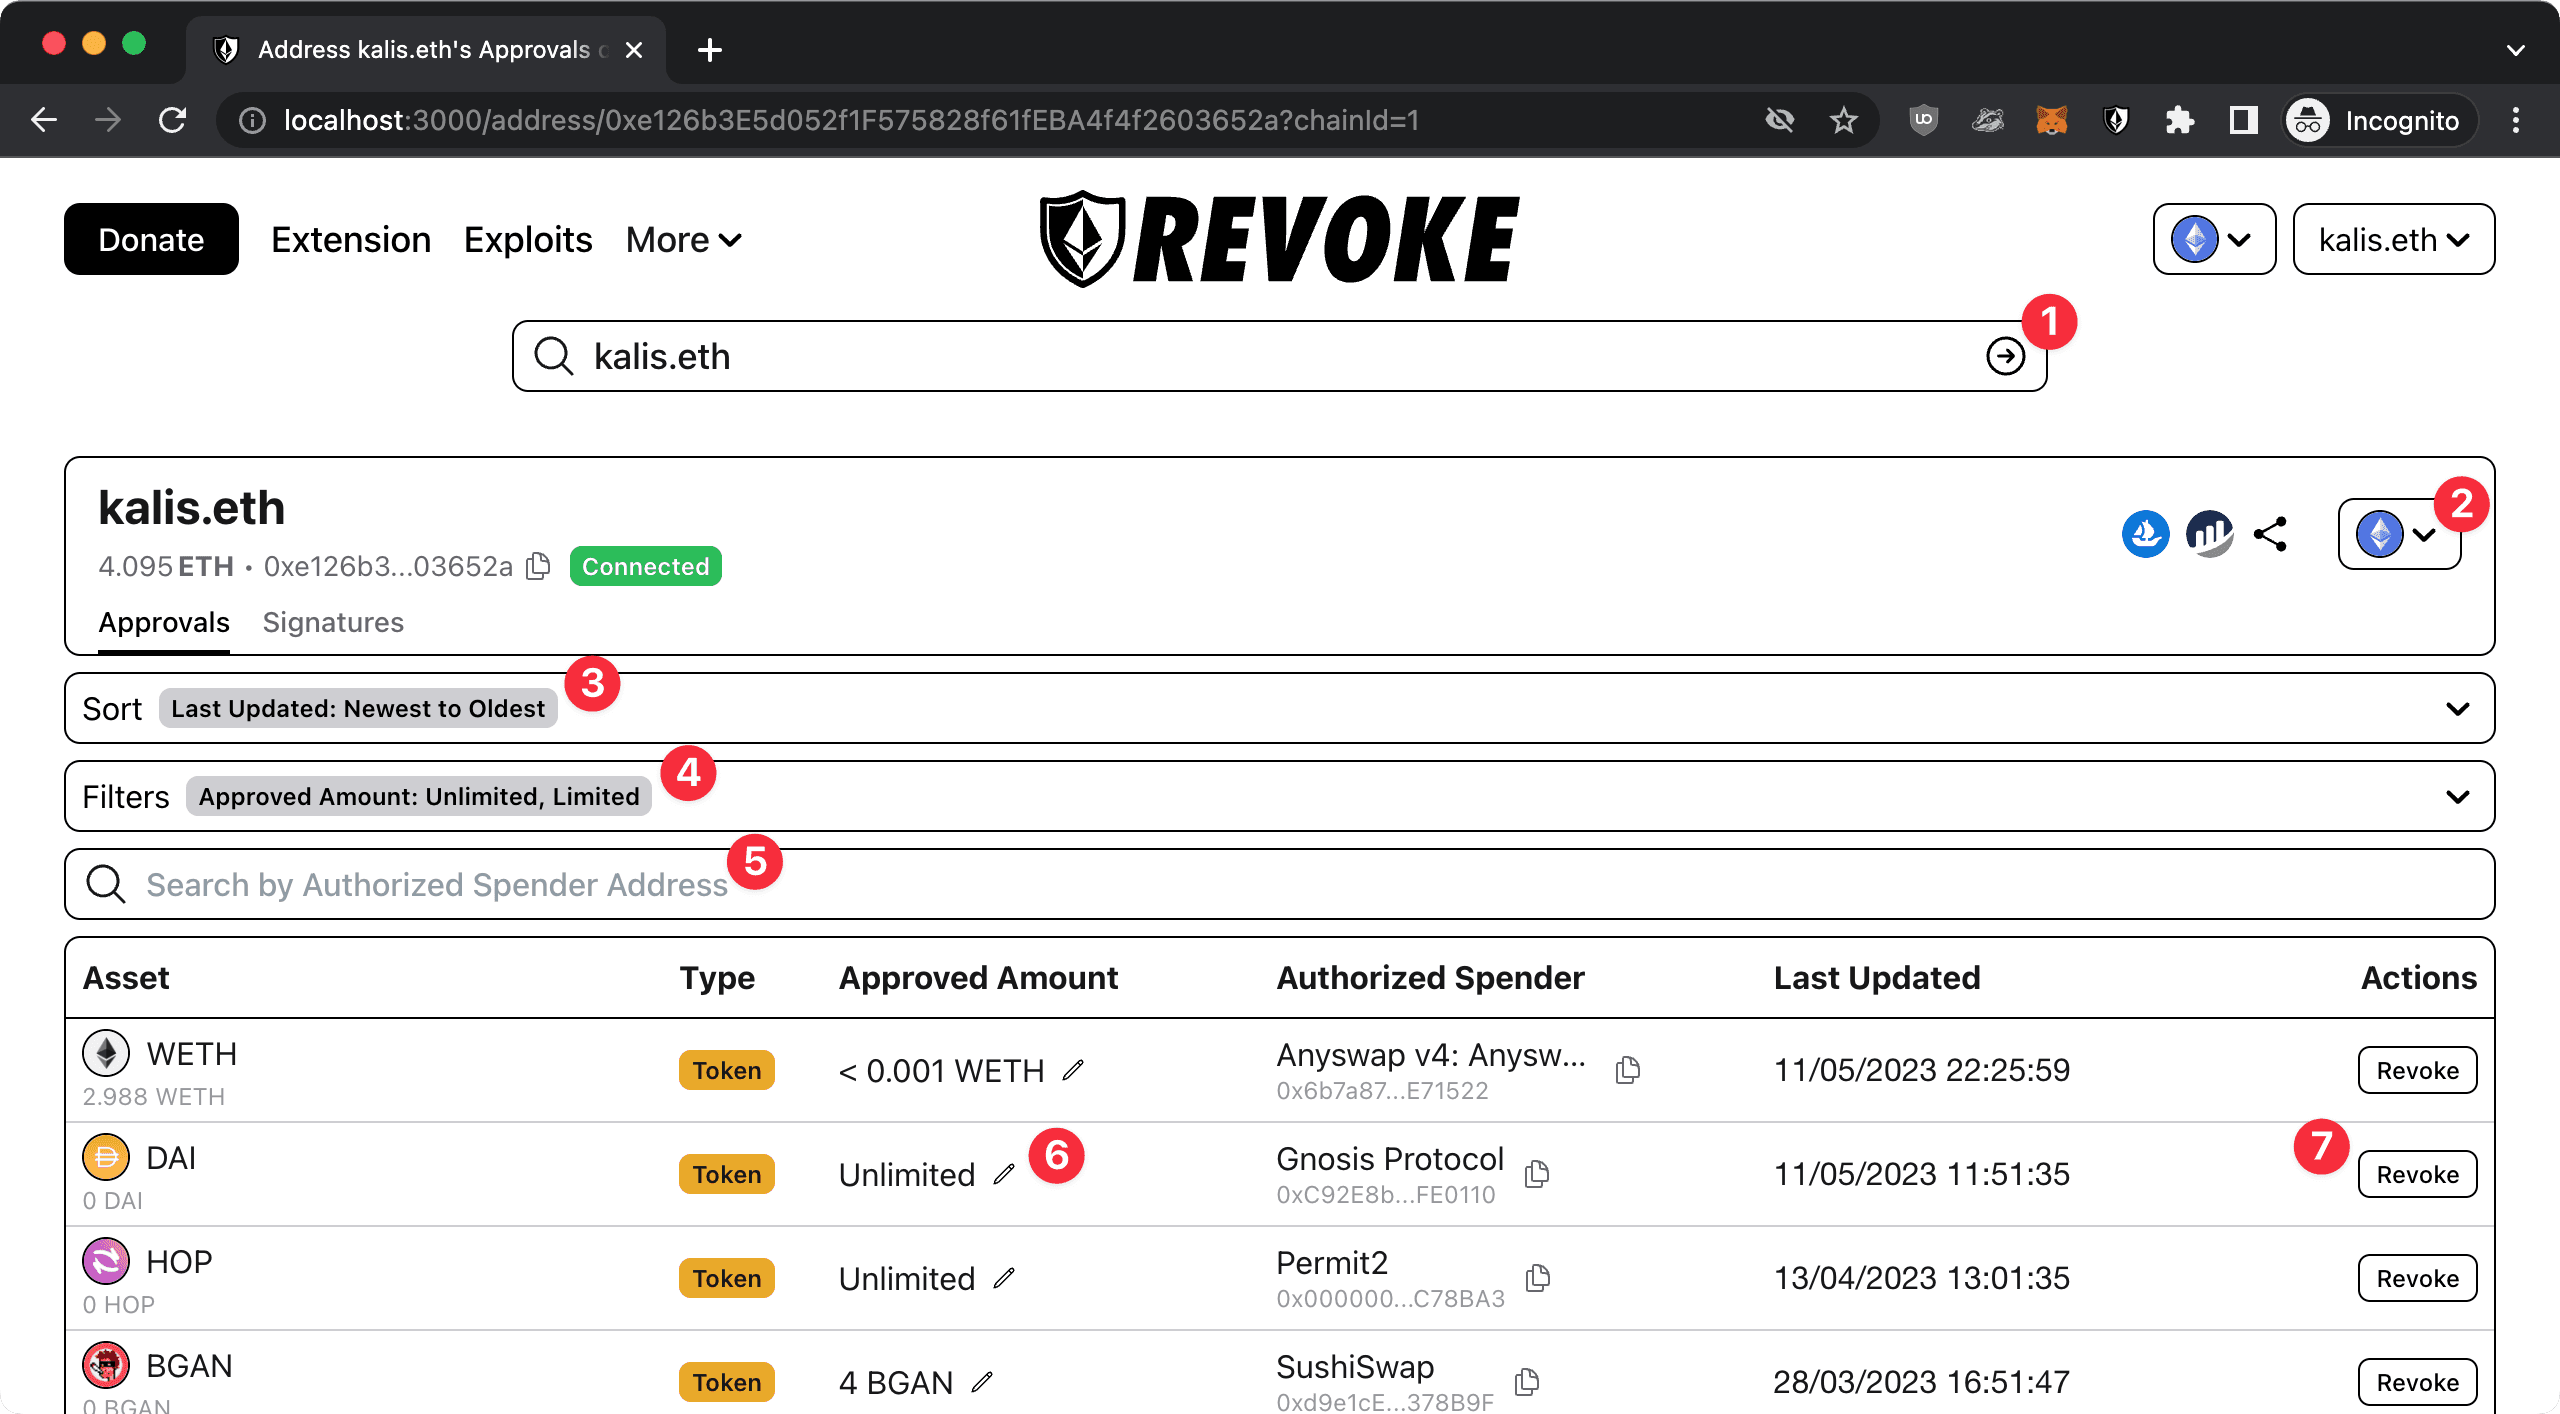2560x1414 pixels.
Task: Open the MetaMask extension
Action: pos(2050,120)
